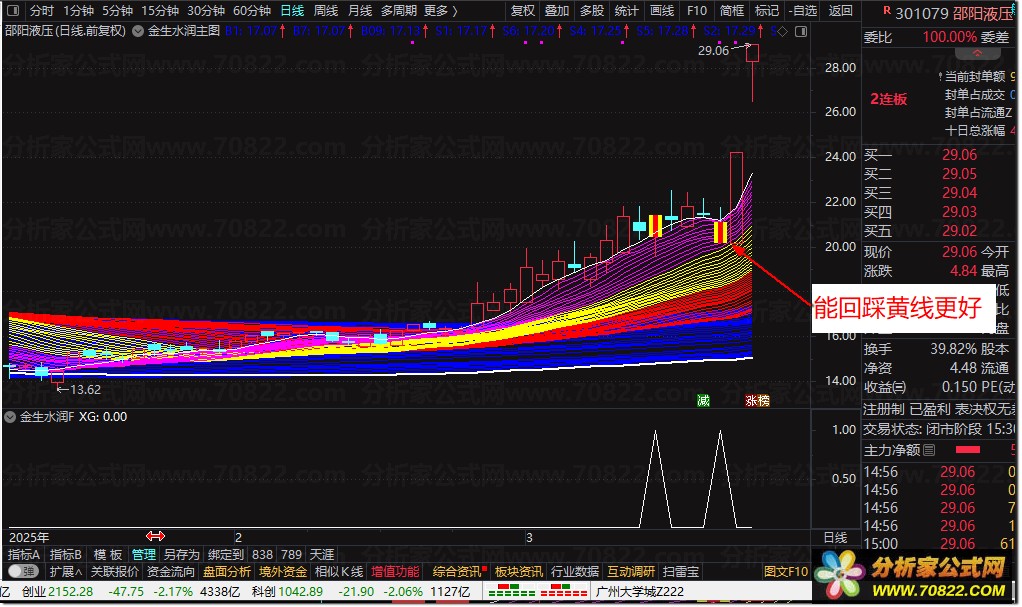
Task: Click the R margin-trading icon beside 301079
Action: click(x=887, y=10)
